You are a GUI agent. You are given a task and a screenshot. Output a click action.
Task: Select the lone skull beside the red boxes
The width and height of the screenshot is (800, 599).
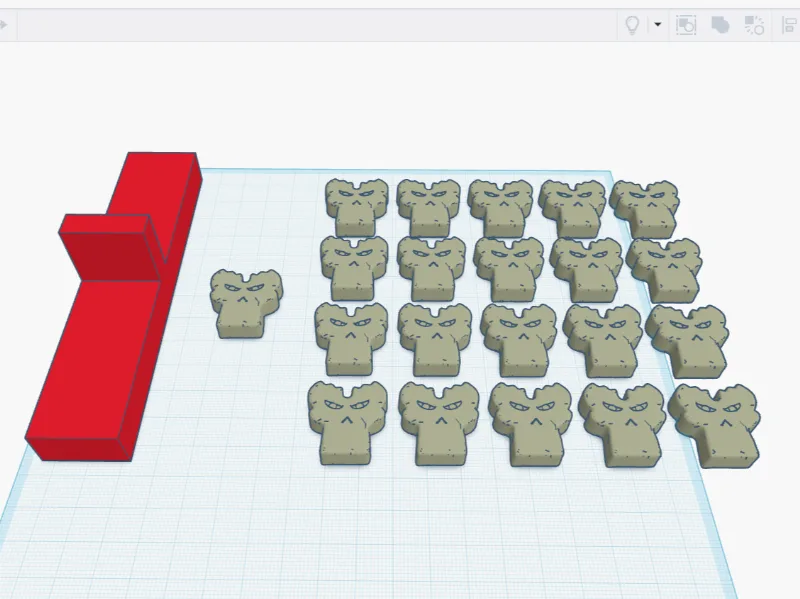coord(246,304)
